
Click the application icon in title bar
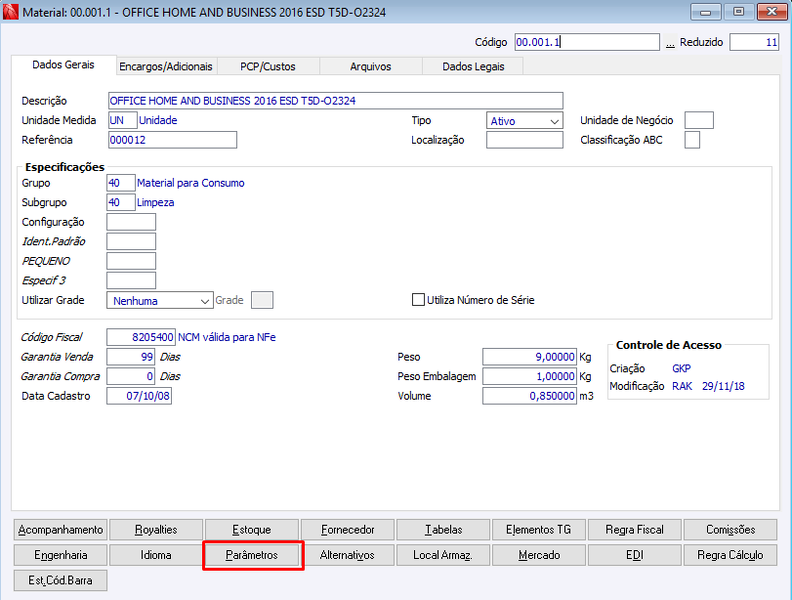11,12
